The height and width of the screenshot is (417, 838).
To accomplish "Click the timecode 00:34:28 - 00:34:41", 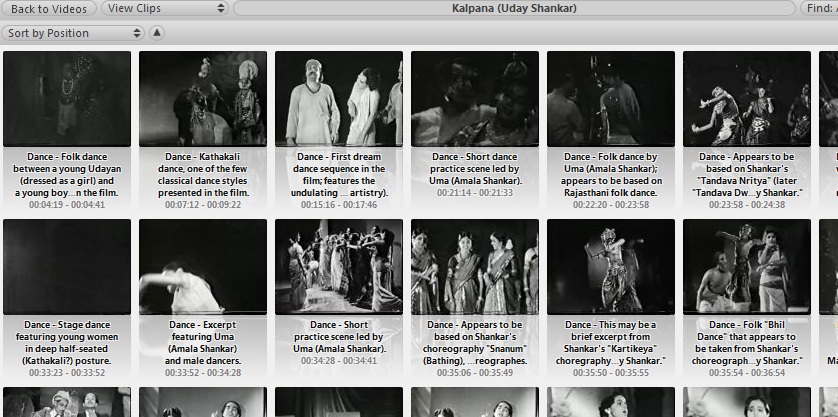I will coord(339,360).
